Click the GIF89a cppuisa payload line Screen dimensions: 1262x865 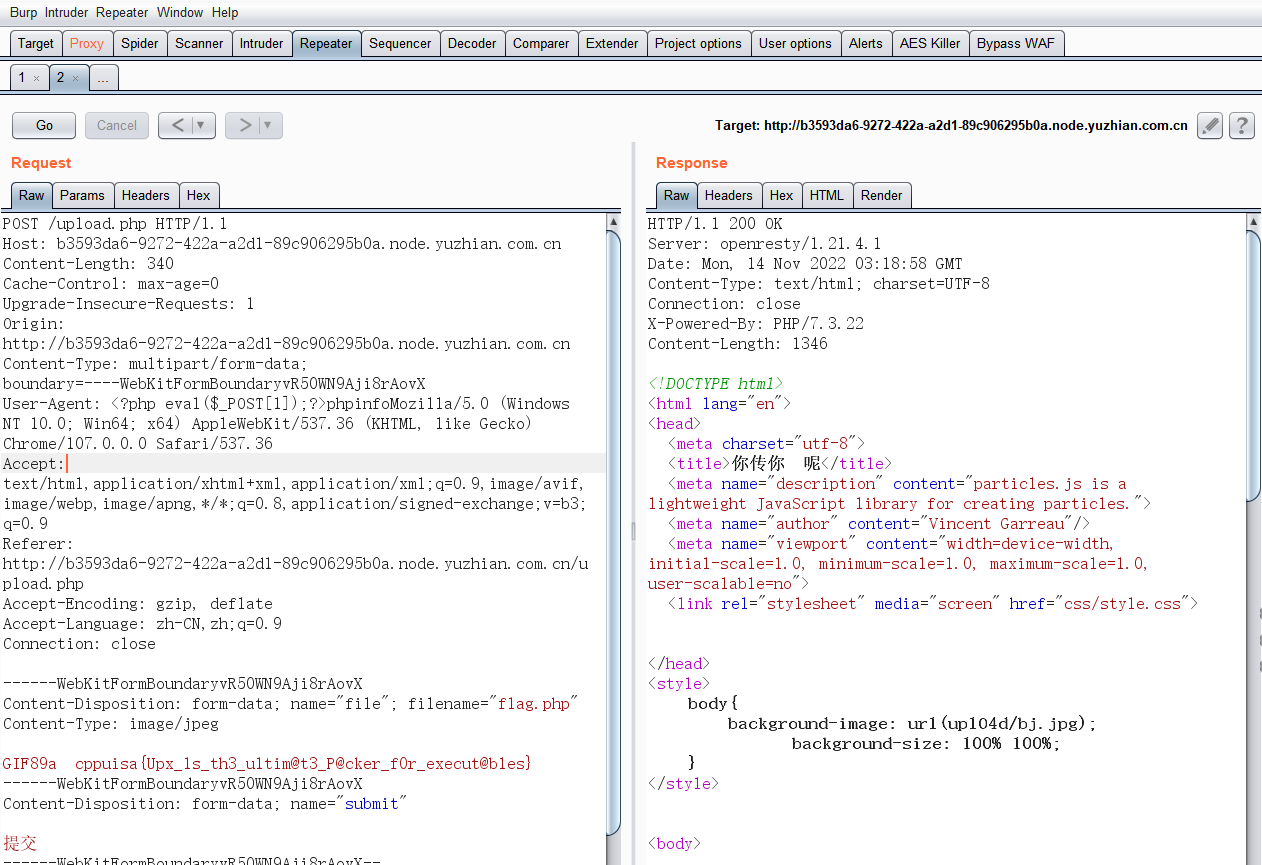pyautogui.click(x=267, y=763)
